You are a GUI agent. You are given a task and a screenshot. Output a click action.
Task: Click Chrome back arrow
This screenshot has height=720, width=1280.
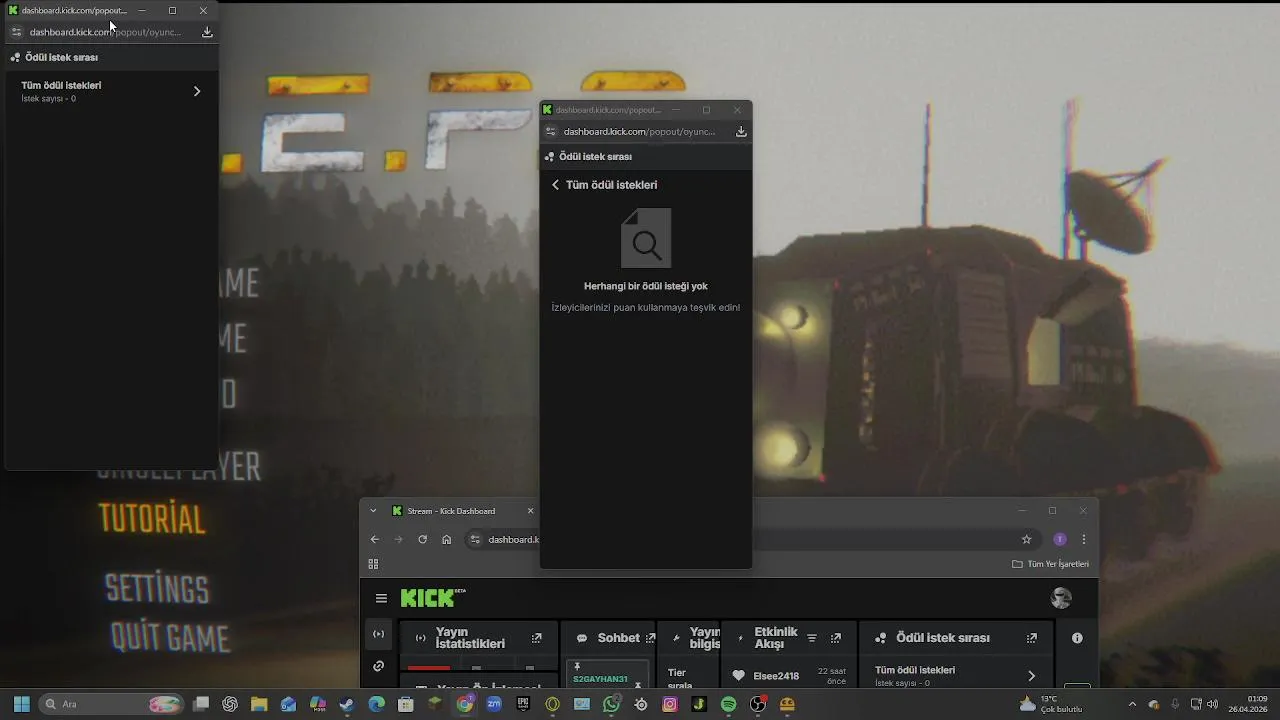coord(375,539)
